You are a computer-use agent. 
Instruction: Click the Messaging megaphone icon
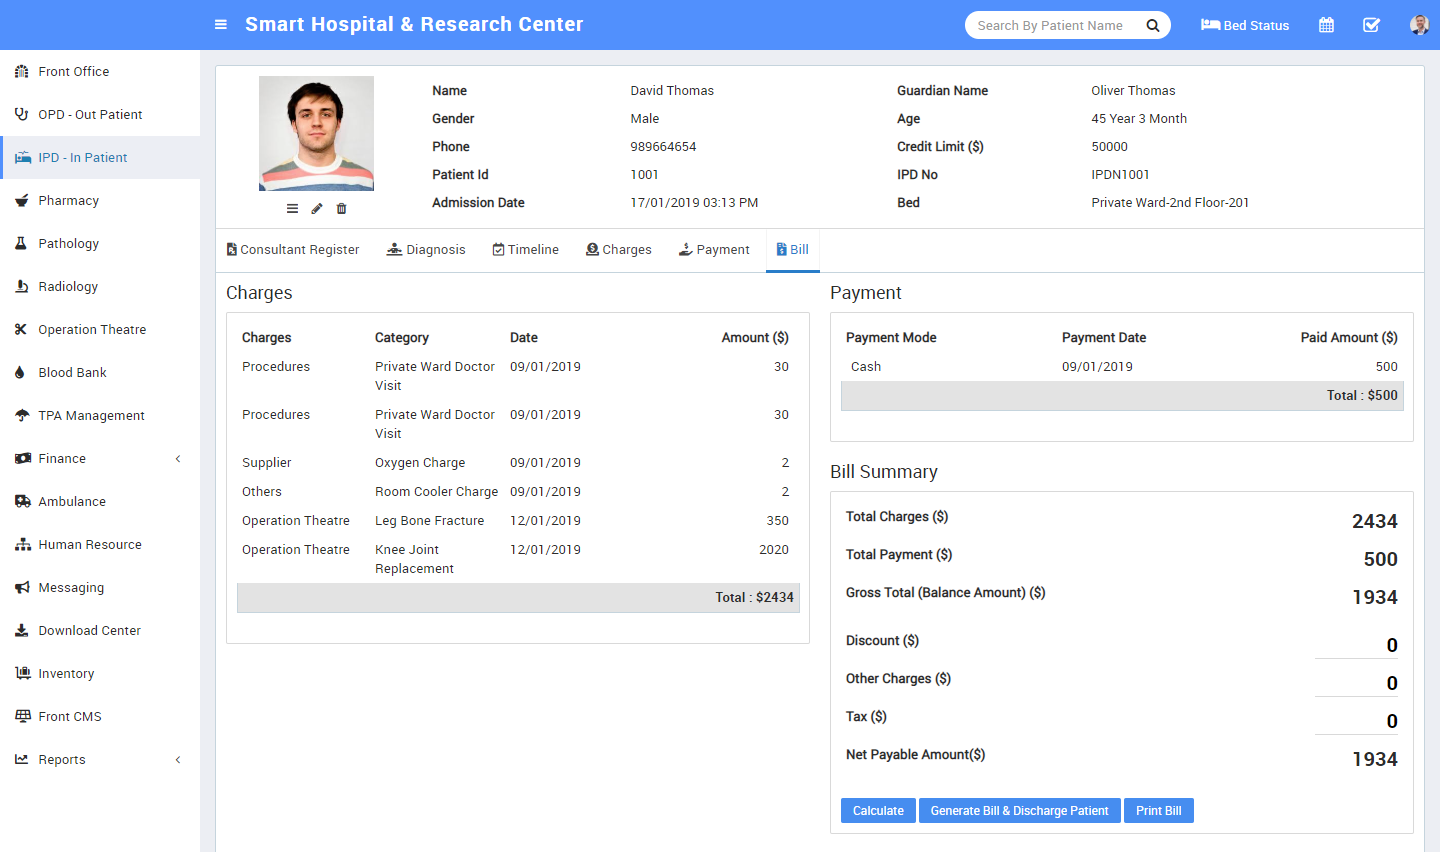point(22,587)
